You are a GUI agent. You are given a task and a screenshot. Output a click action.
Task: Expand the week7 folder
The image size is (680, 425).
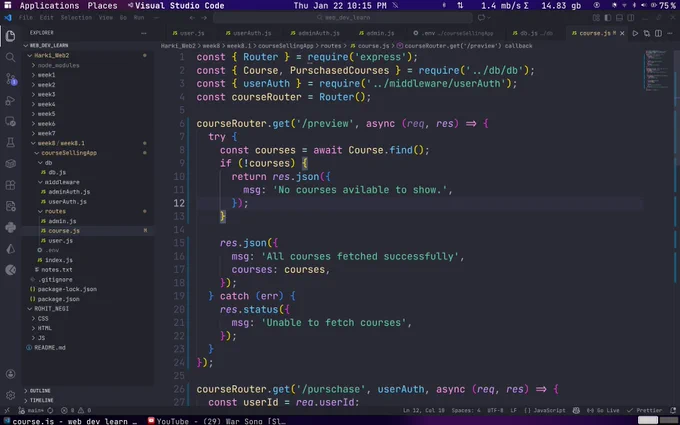click(x=88, y=134)
